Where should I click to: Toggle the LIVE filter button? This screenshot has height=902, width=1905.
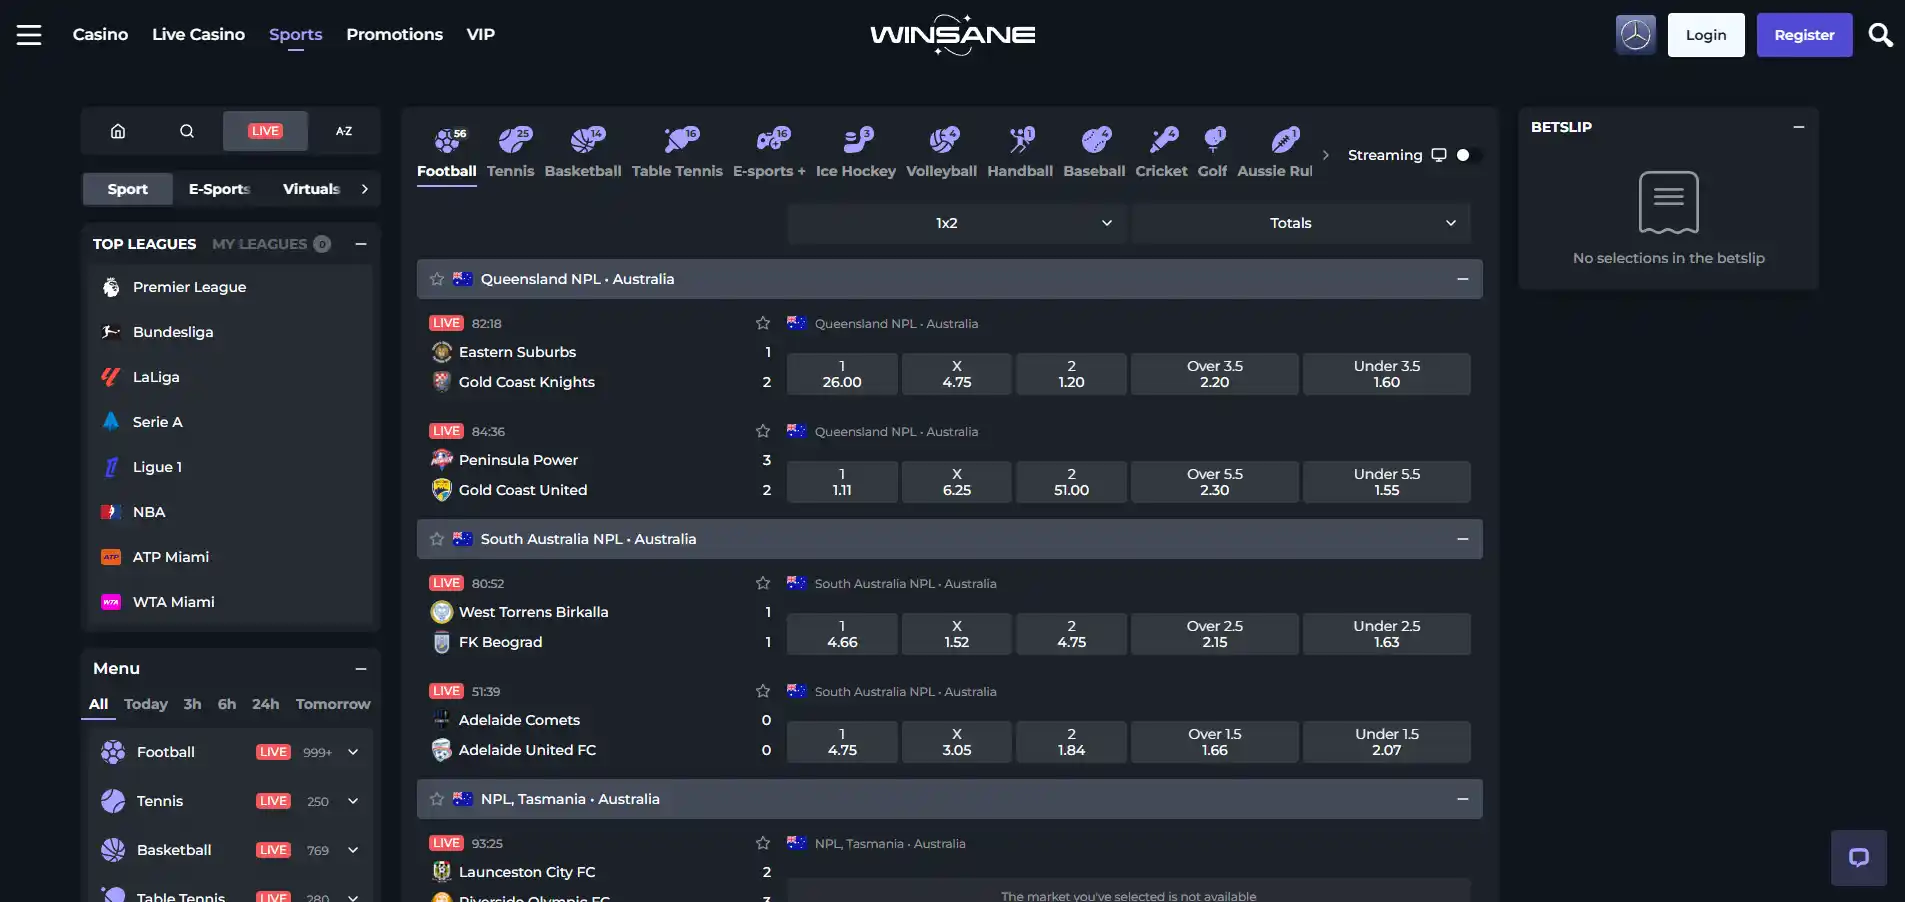(x=265, y=131)
